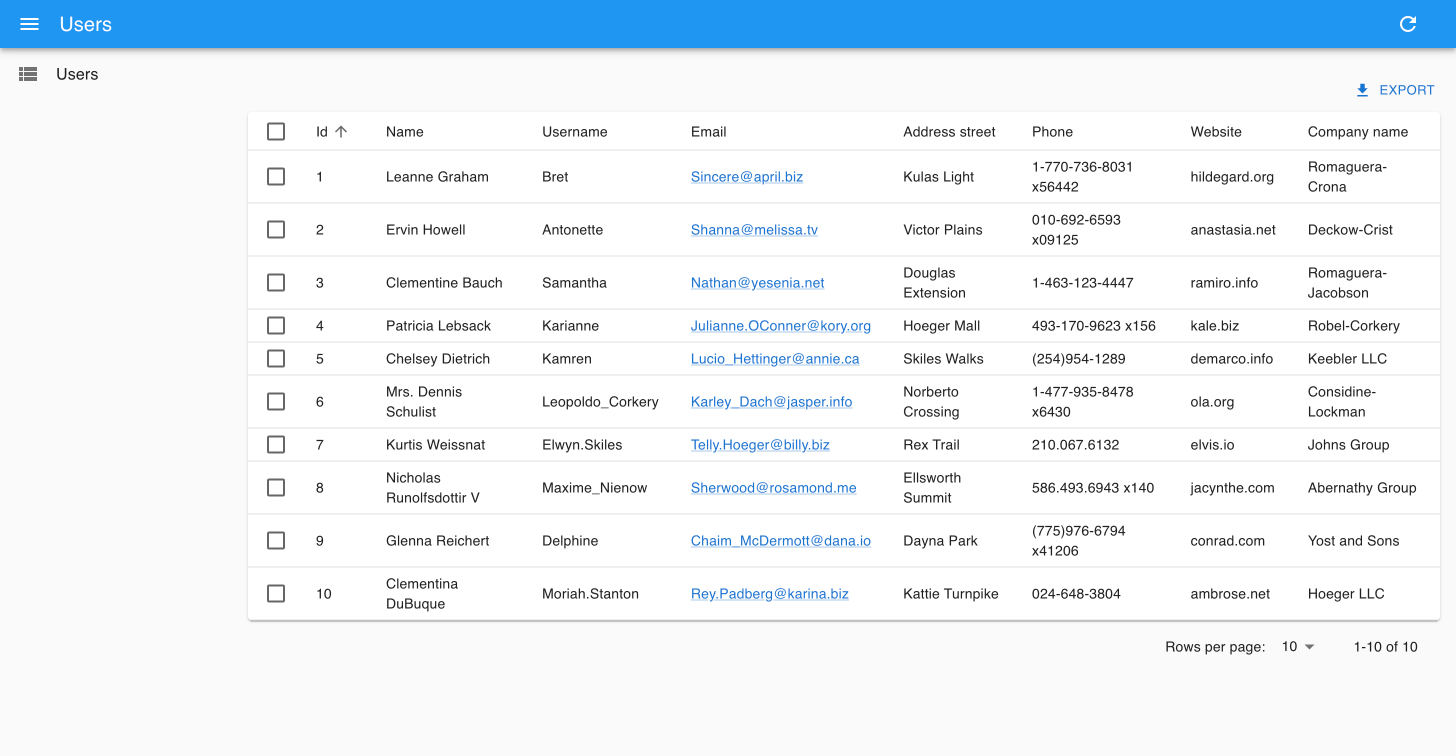Click the Sherwood@rosamond.me email link
Viewport: 1456px width, 756px height.
(774, 487)
